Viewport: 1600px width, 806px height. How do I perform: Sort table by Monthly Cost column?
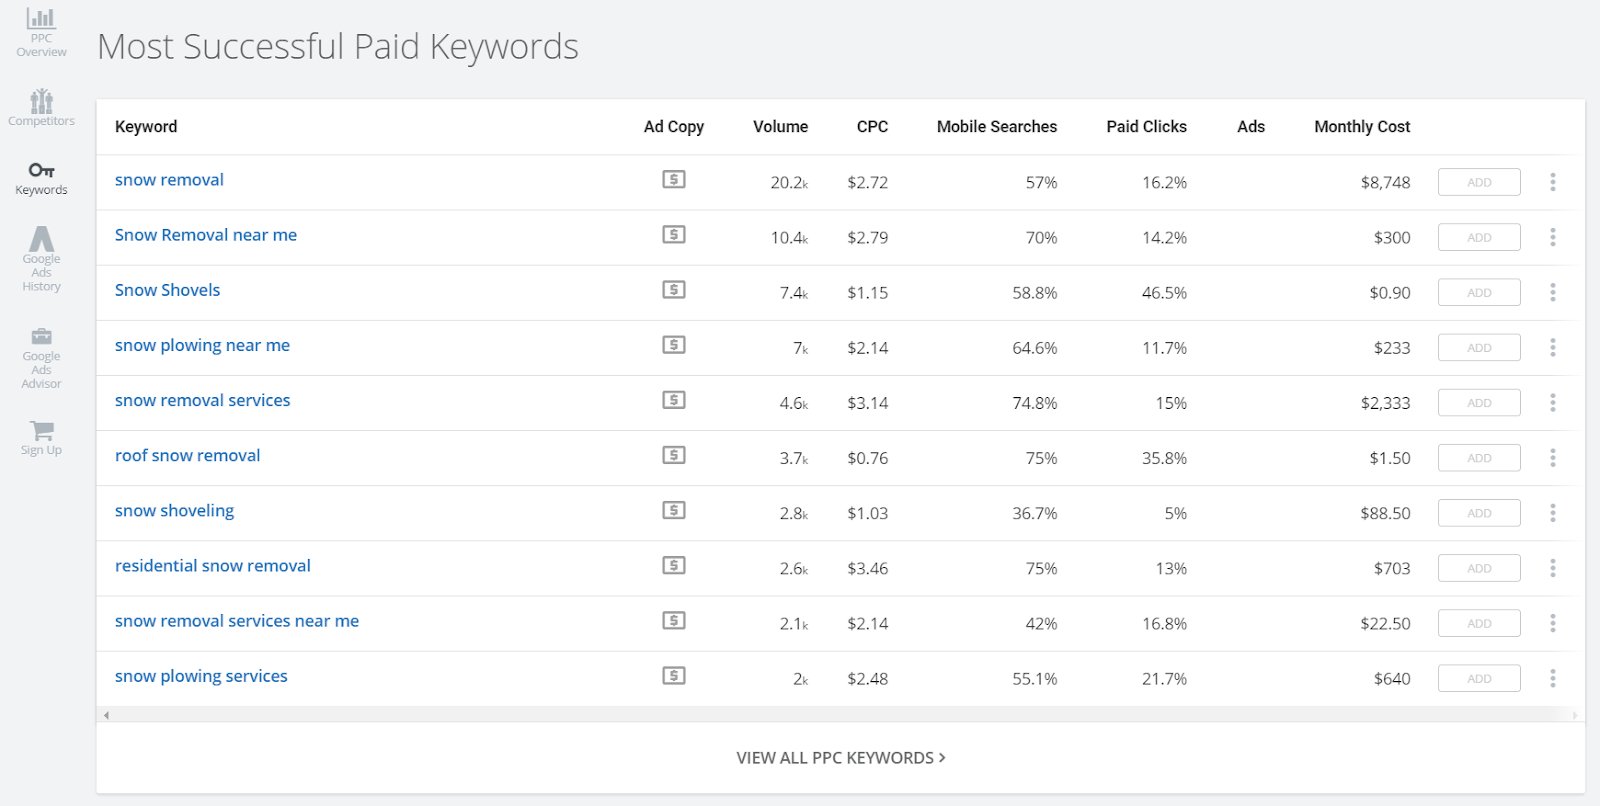(1361, 127)
